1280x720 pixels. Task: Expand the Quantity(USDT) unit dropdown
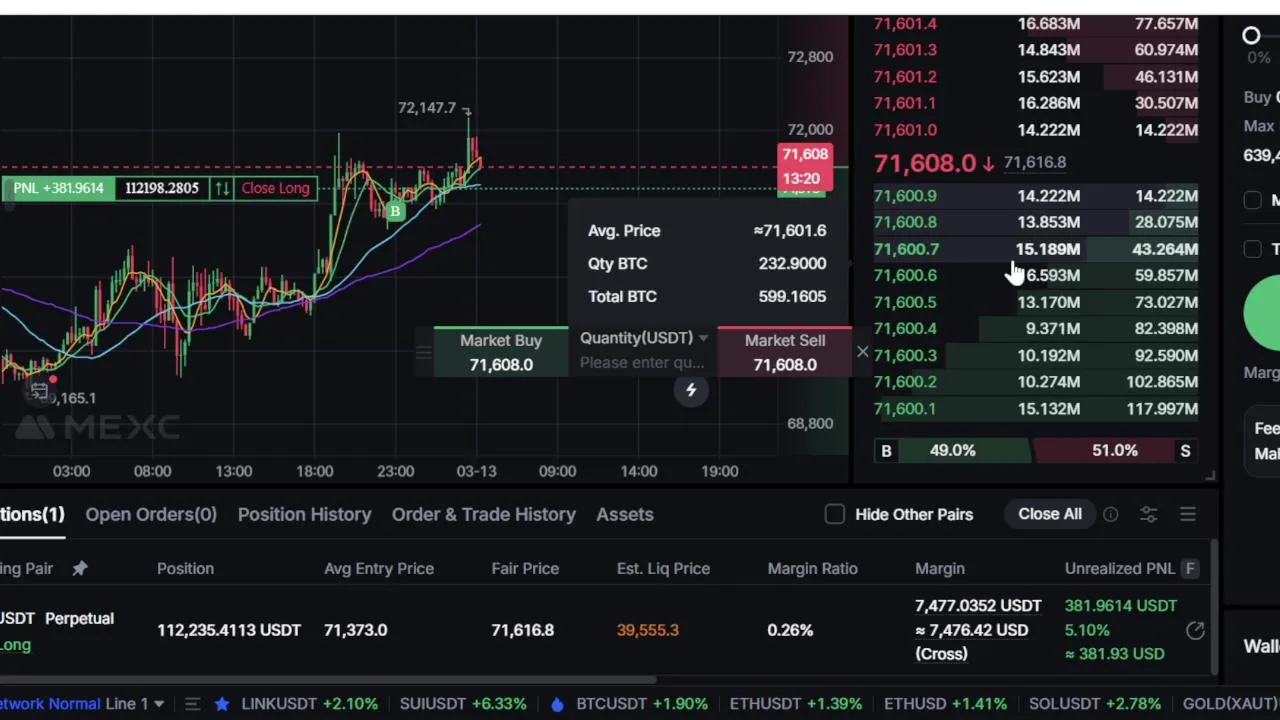(x=703, y=338)
